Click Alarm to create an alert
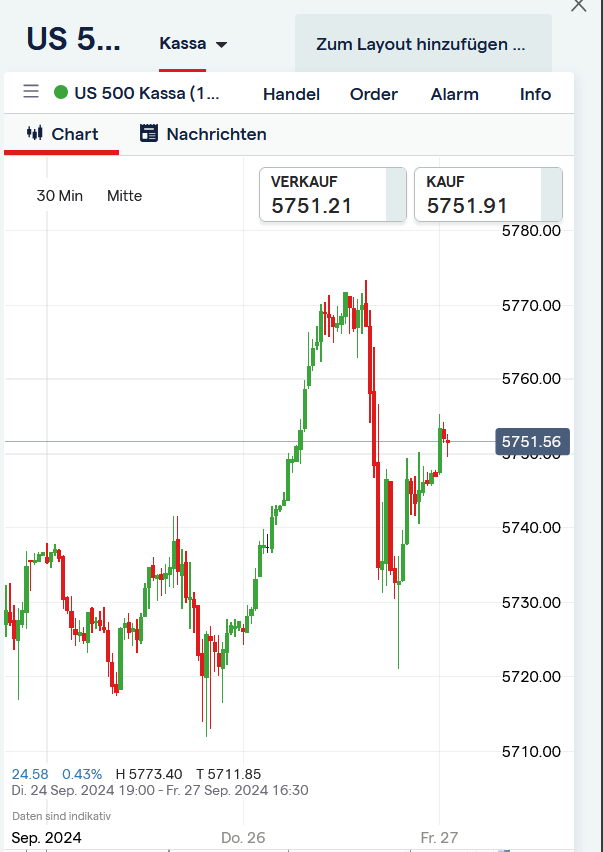The width and height of the screenshot is (603, 852). point(454,93)
